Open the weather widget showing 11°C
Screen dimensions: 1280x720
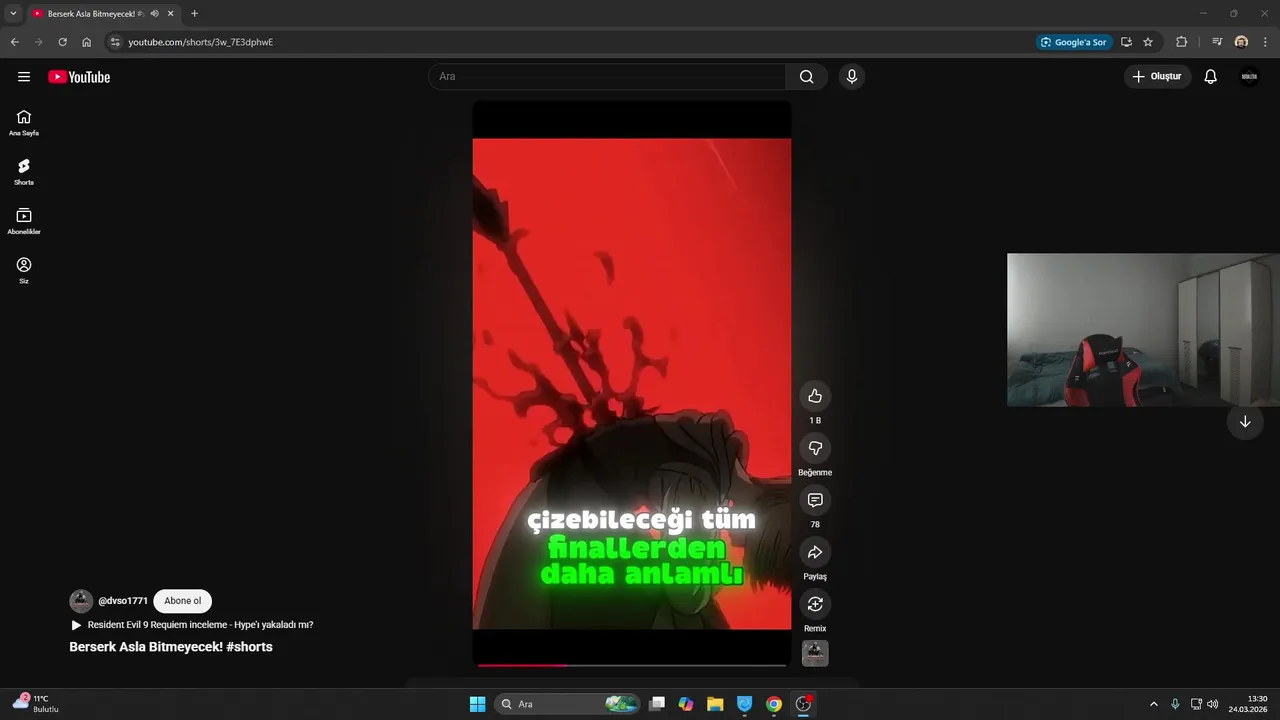coord(36,704)
